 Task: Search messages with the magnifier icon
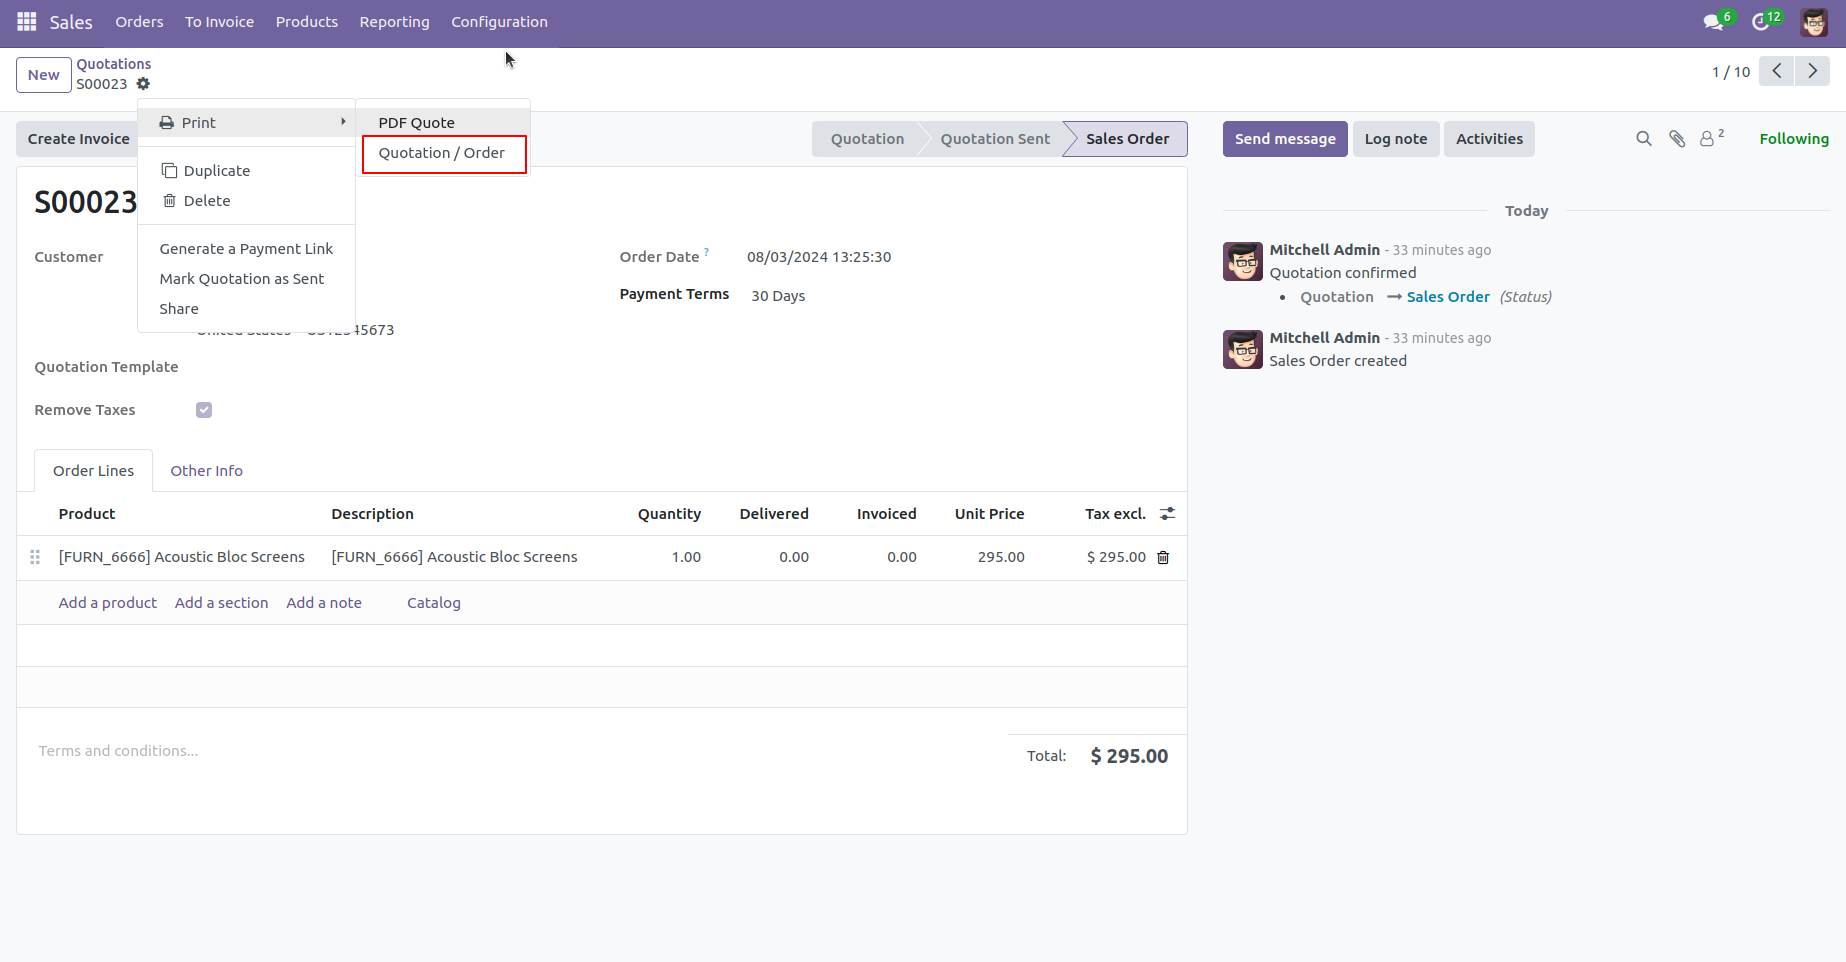[1643, 139]
